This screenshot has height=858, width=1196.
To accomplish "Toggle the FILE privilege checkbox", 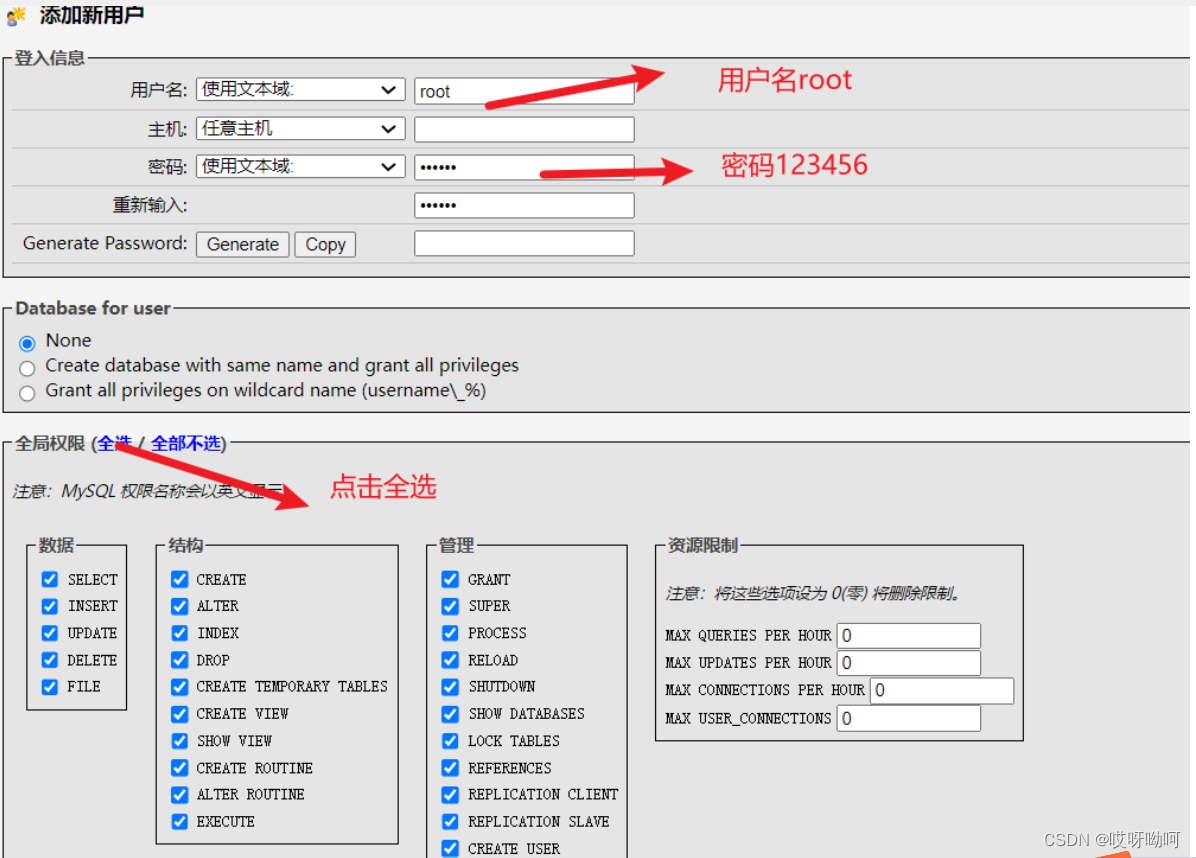I will tap(49, 686).
